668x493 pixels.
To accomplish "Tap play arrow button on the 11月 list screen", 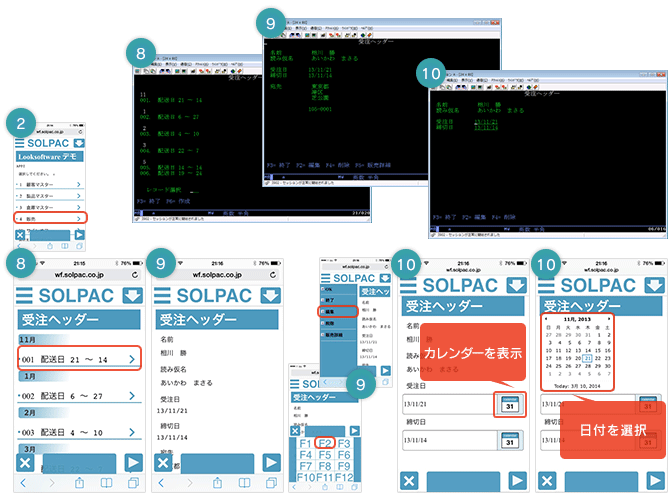I will tap(133, 463).
